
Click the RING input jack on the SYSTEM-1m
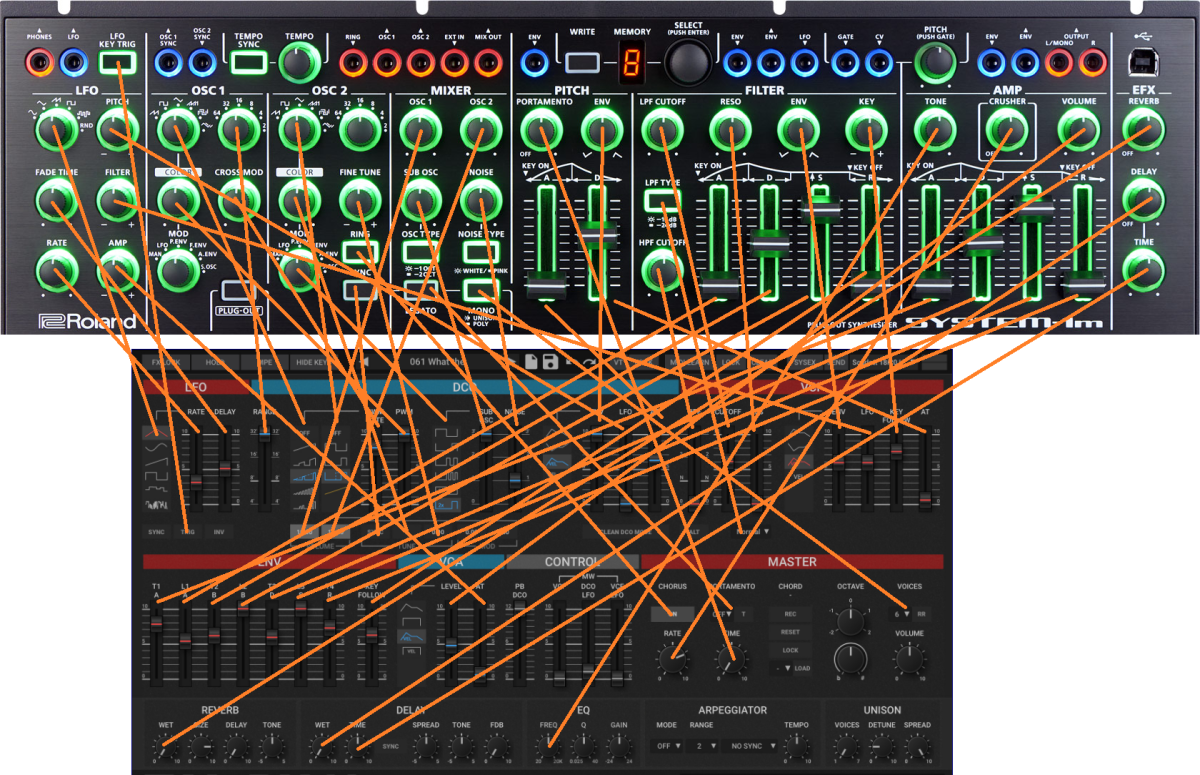click(352, 63)
